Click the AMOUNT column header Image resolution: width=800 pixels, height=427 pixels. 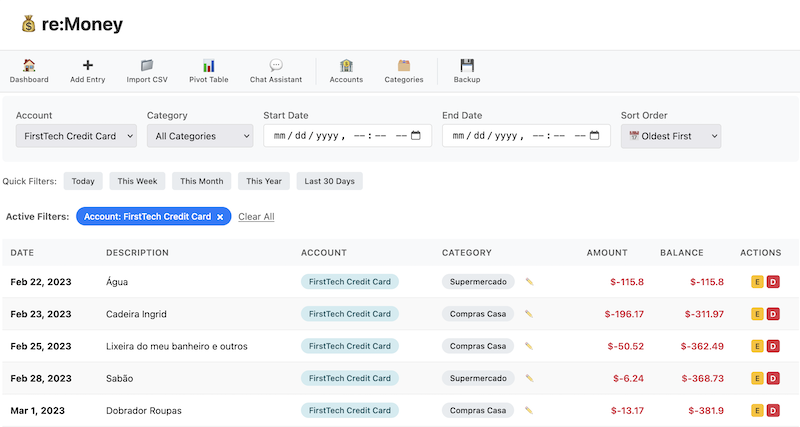607,253
